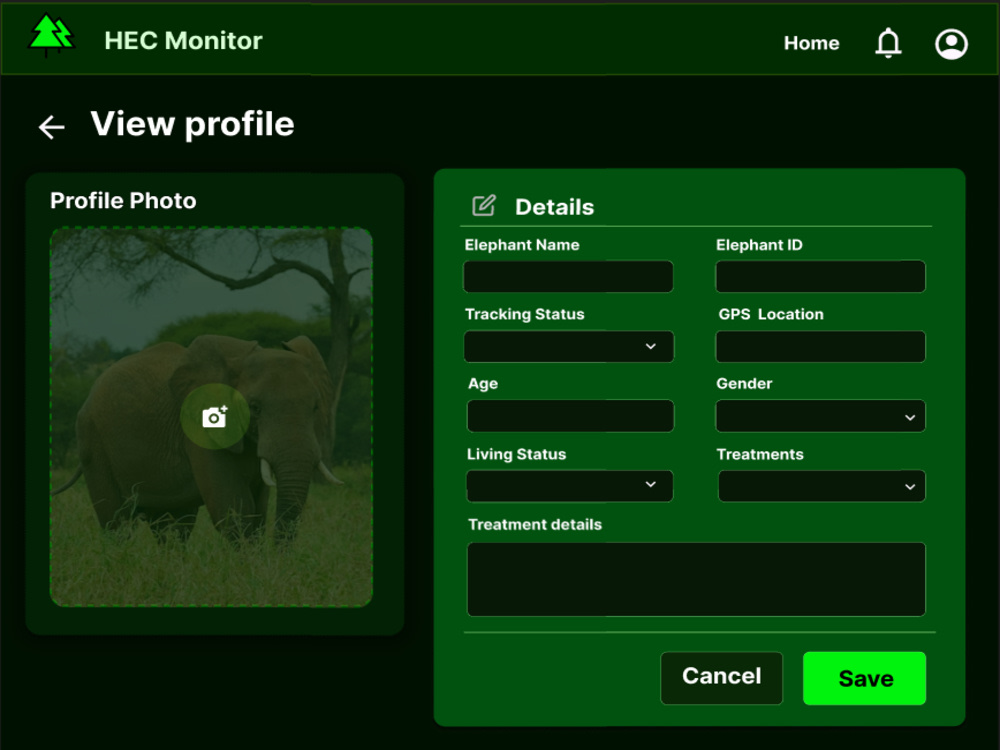Click the elephant profile photo thumbnail

[211, 416]
